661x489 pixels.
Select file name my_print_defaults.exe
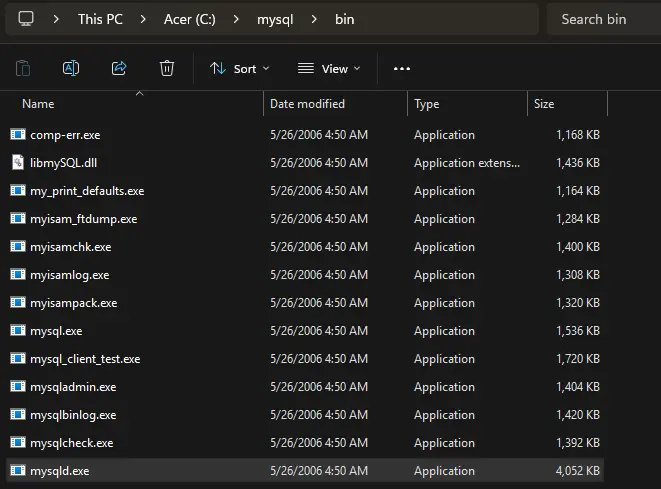pos(87,191)
